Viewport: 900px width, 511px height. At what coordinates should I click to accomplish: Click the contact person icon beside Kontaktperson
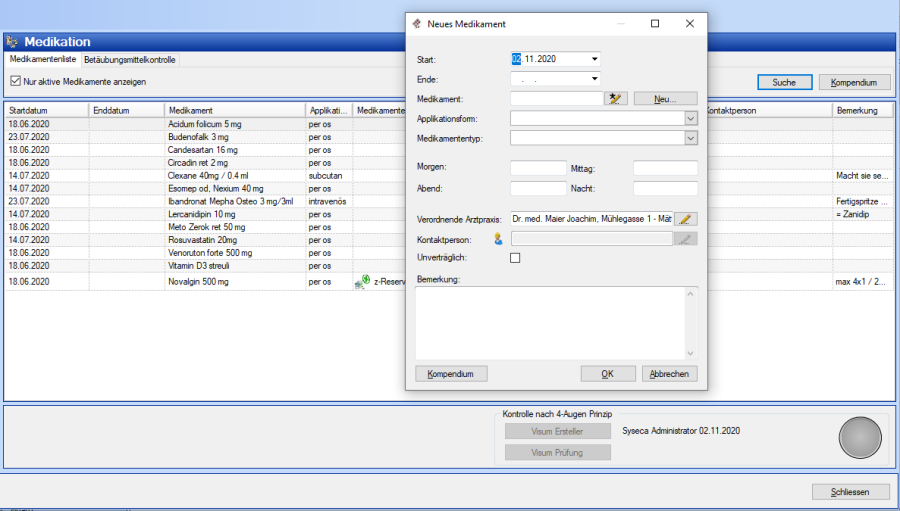(x=497, y=239)
